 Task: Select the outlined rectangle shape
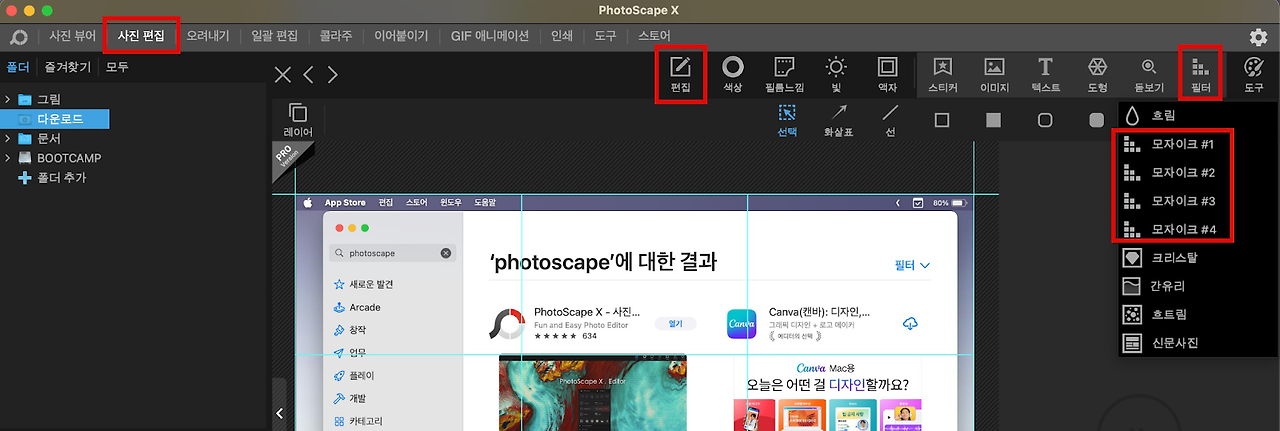coord(942,120)
